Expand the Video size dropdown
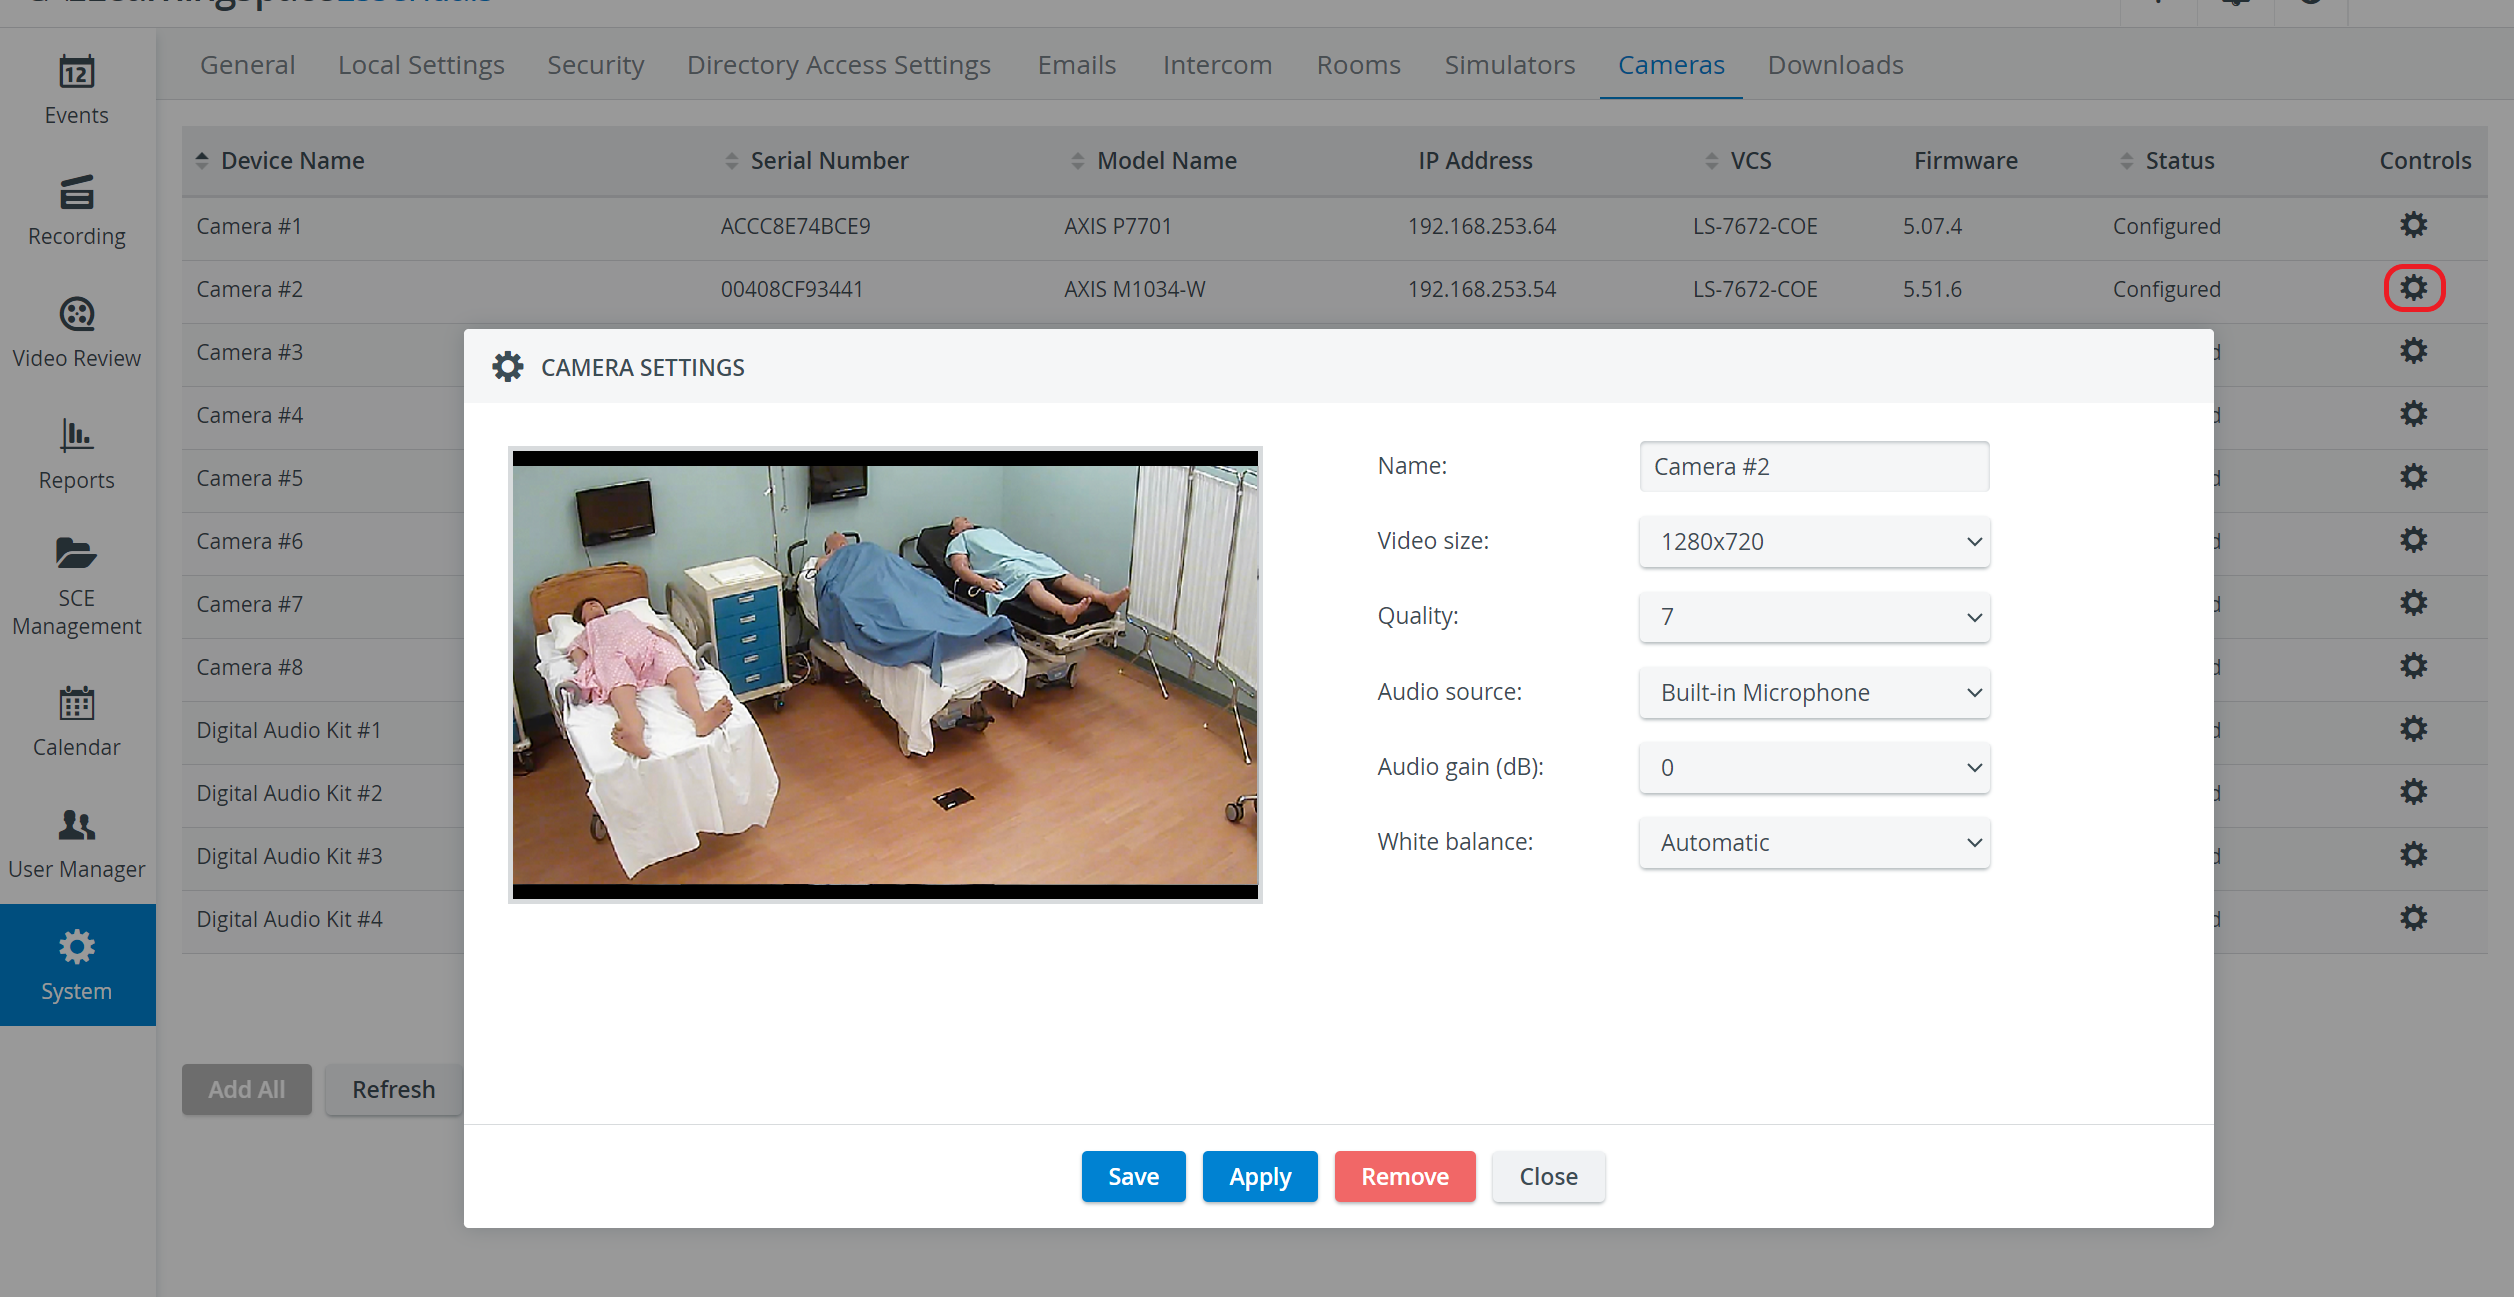The height and width of the screenshot is (1297, 2514). (x=1814, y=542)
